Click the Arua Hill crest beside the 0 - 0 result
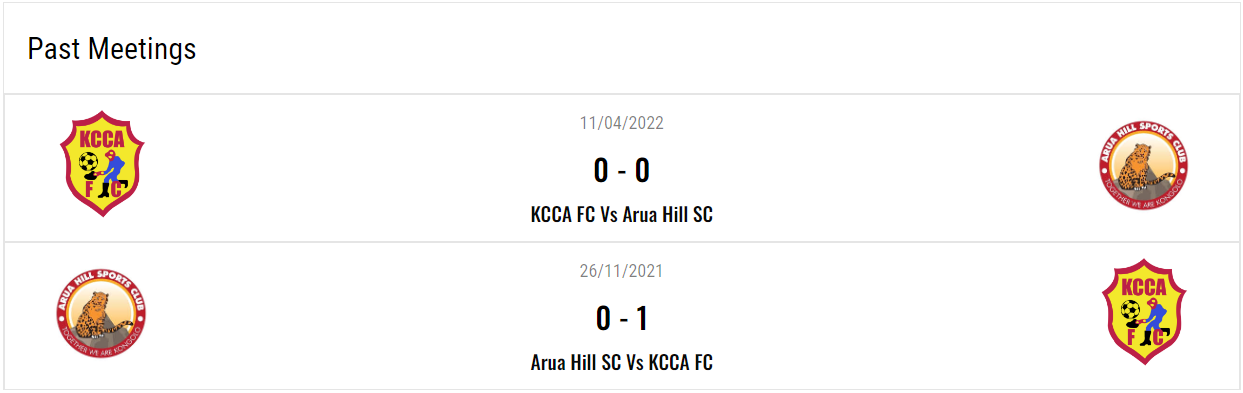Viewport: 1243px width, 393px height. 1143,166
